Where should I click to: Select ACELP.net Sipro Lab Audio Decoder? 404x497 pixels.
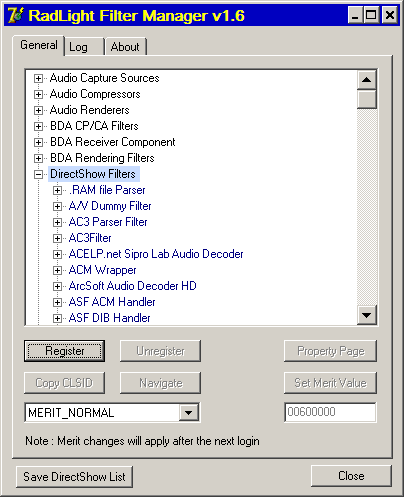[x=156, y=254]
